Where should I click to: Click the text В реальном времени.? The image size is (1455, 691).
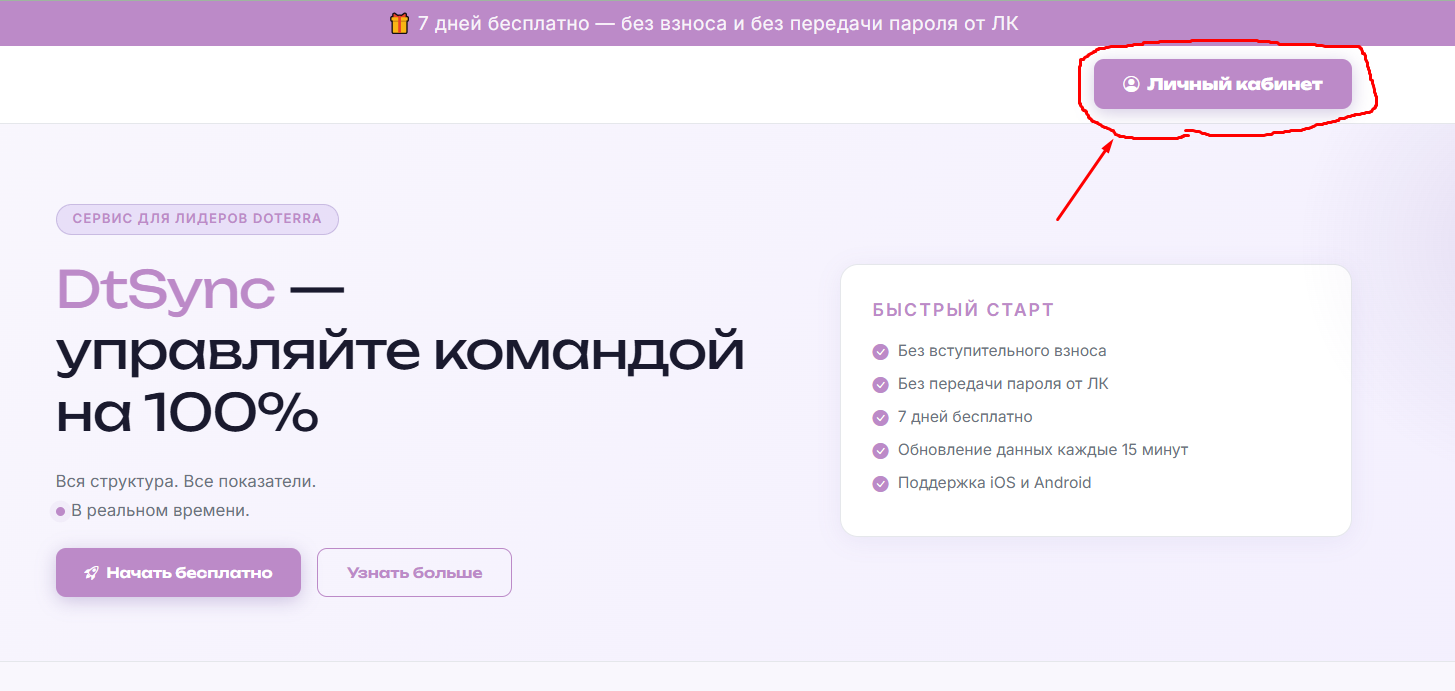160,511
